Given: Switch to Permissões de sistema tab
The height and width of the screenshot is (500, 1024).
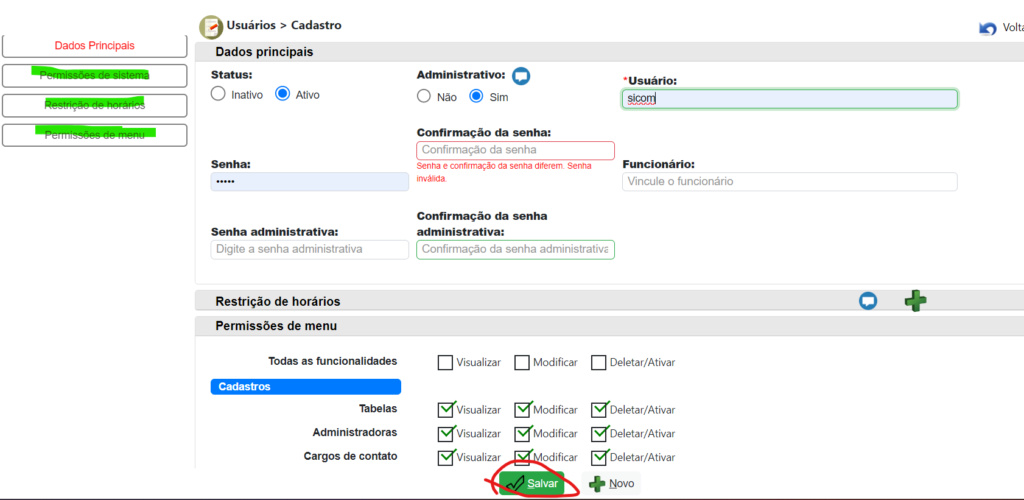Looking at the screenshot, I should tap(94, 76).
